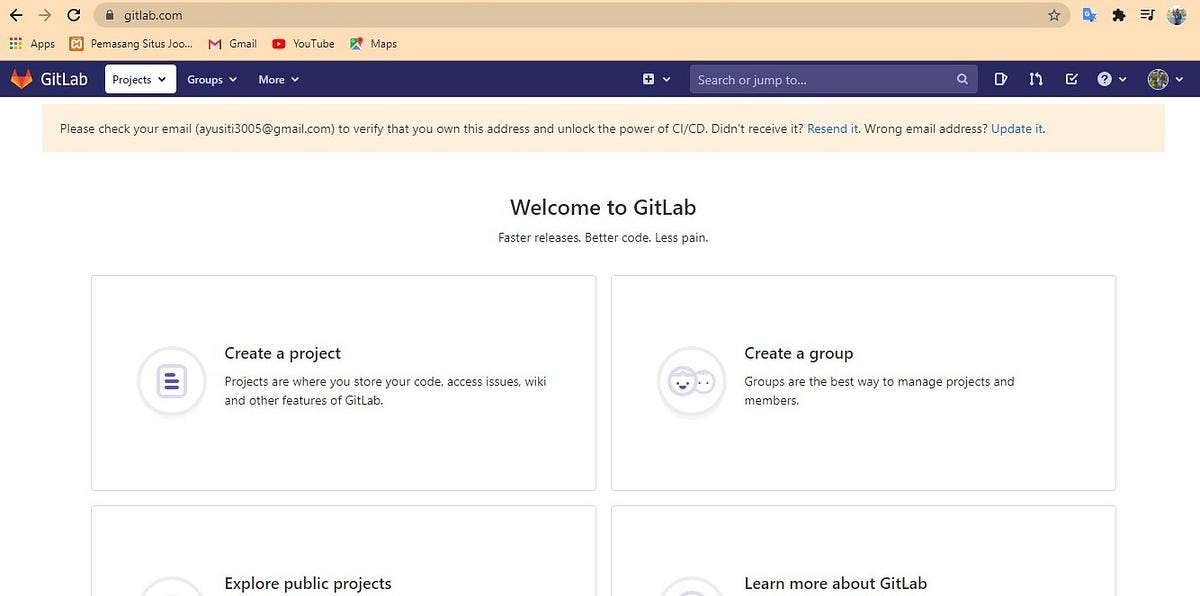Click the search magnifier in navbar

(x=961, y=79)
